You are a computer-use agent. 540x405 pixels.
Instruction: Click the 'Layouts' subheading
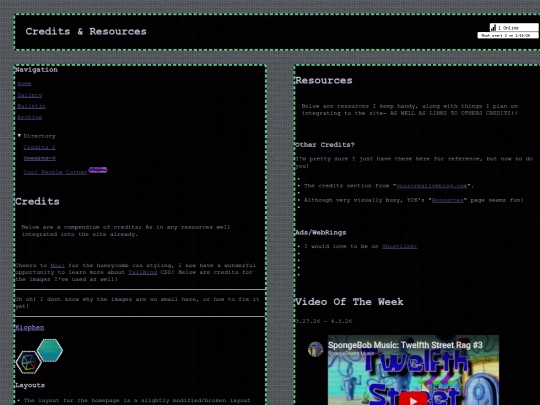(x=30, y=385)
